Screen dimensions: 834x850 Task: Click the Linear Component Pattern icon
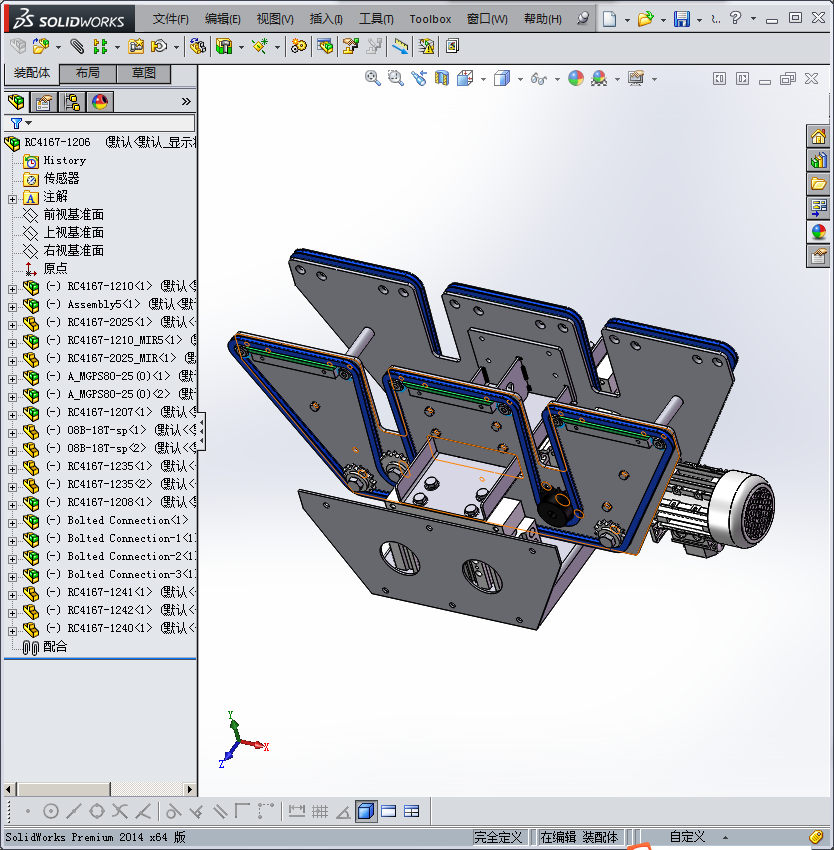coord(100,47)
